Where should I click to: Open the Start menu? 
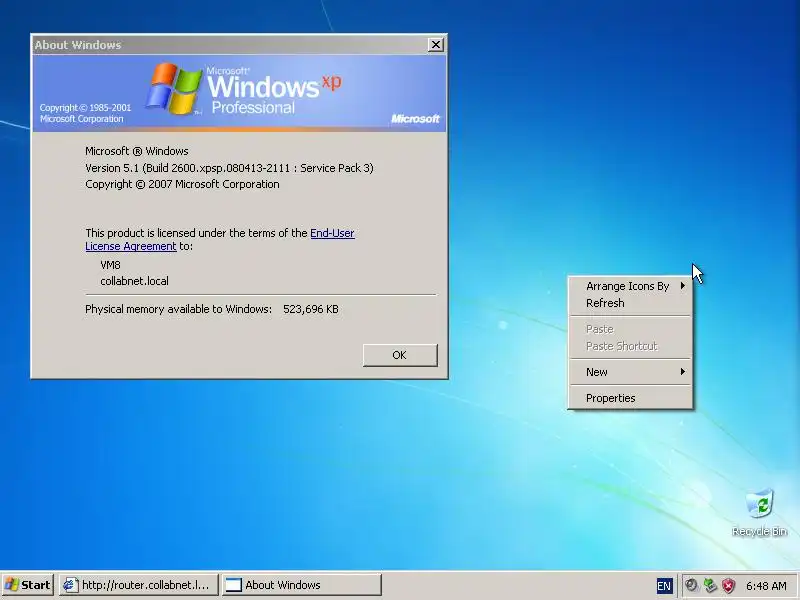[28, 585]
